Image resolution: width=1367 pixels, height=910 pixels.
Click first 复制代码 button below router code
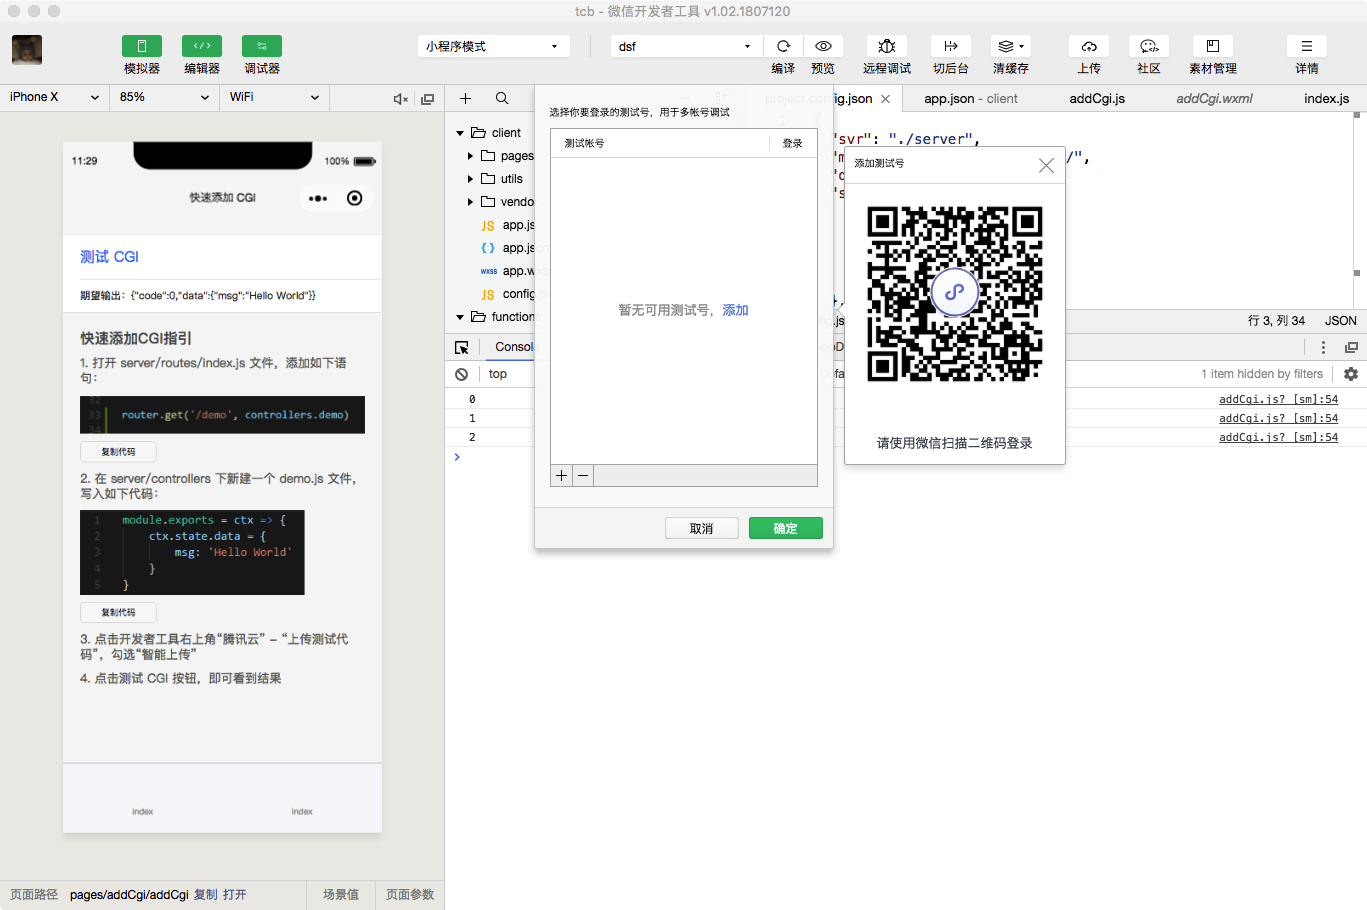118,452
